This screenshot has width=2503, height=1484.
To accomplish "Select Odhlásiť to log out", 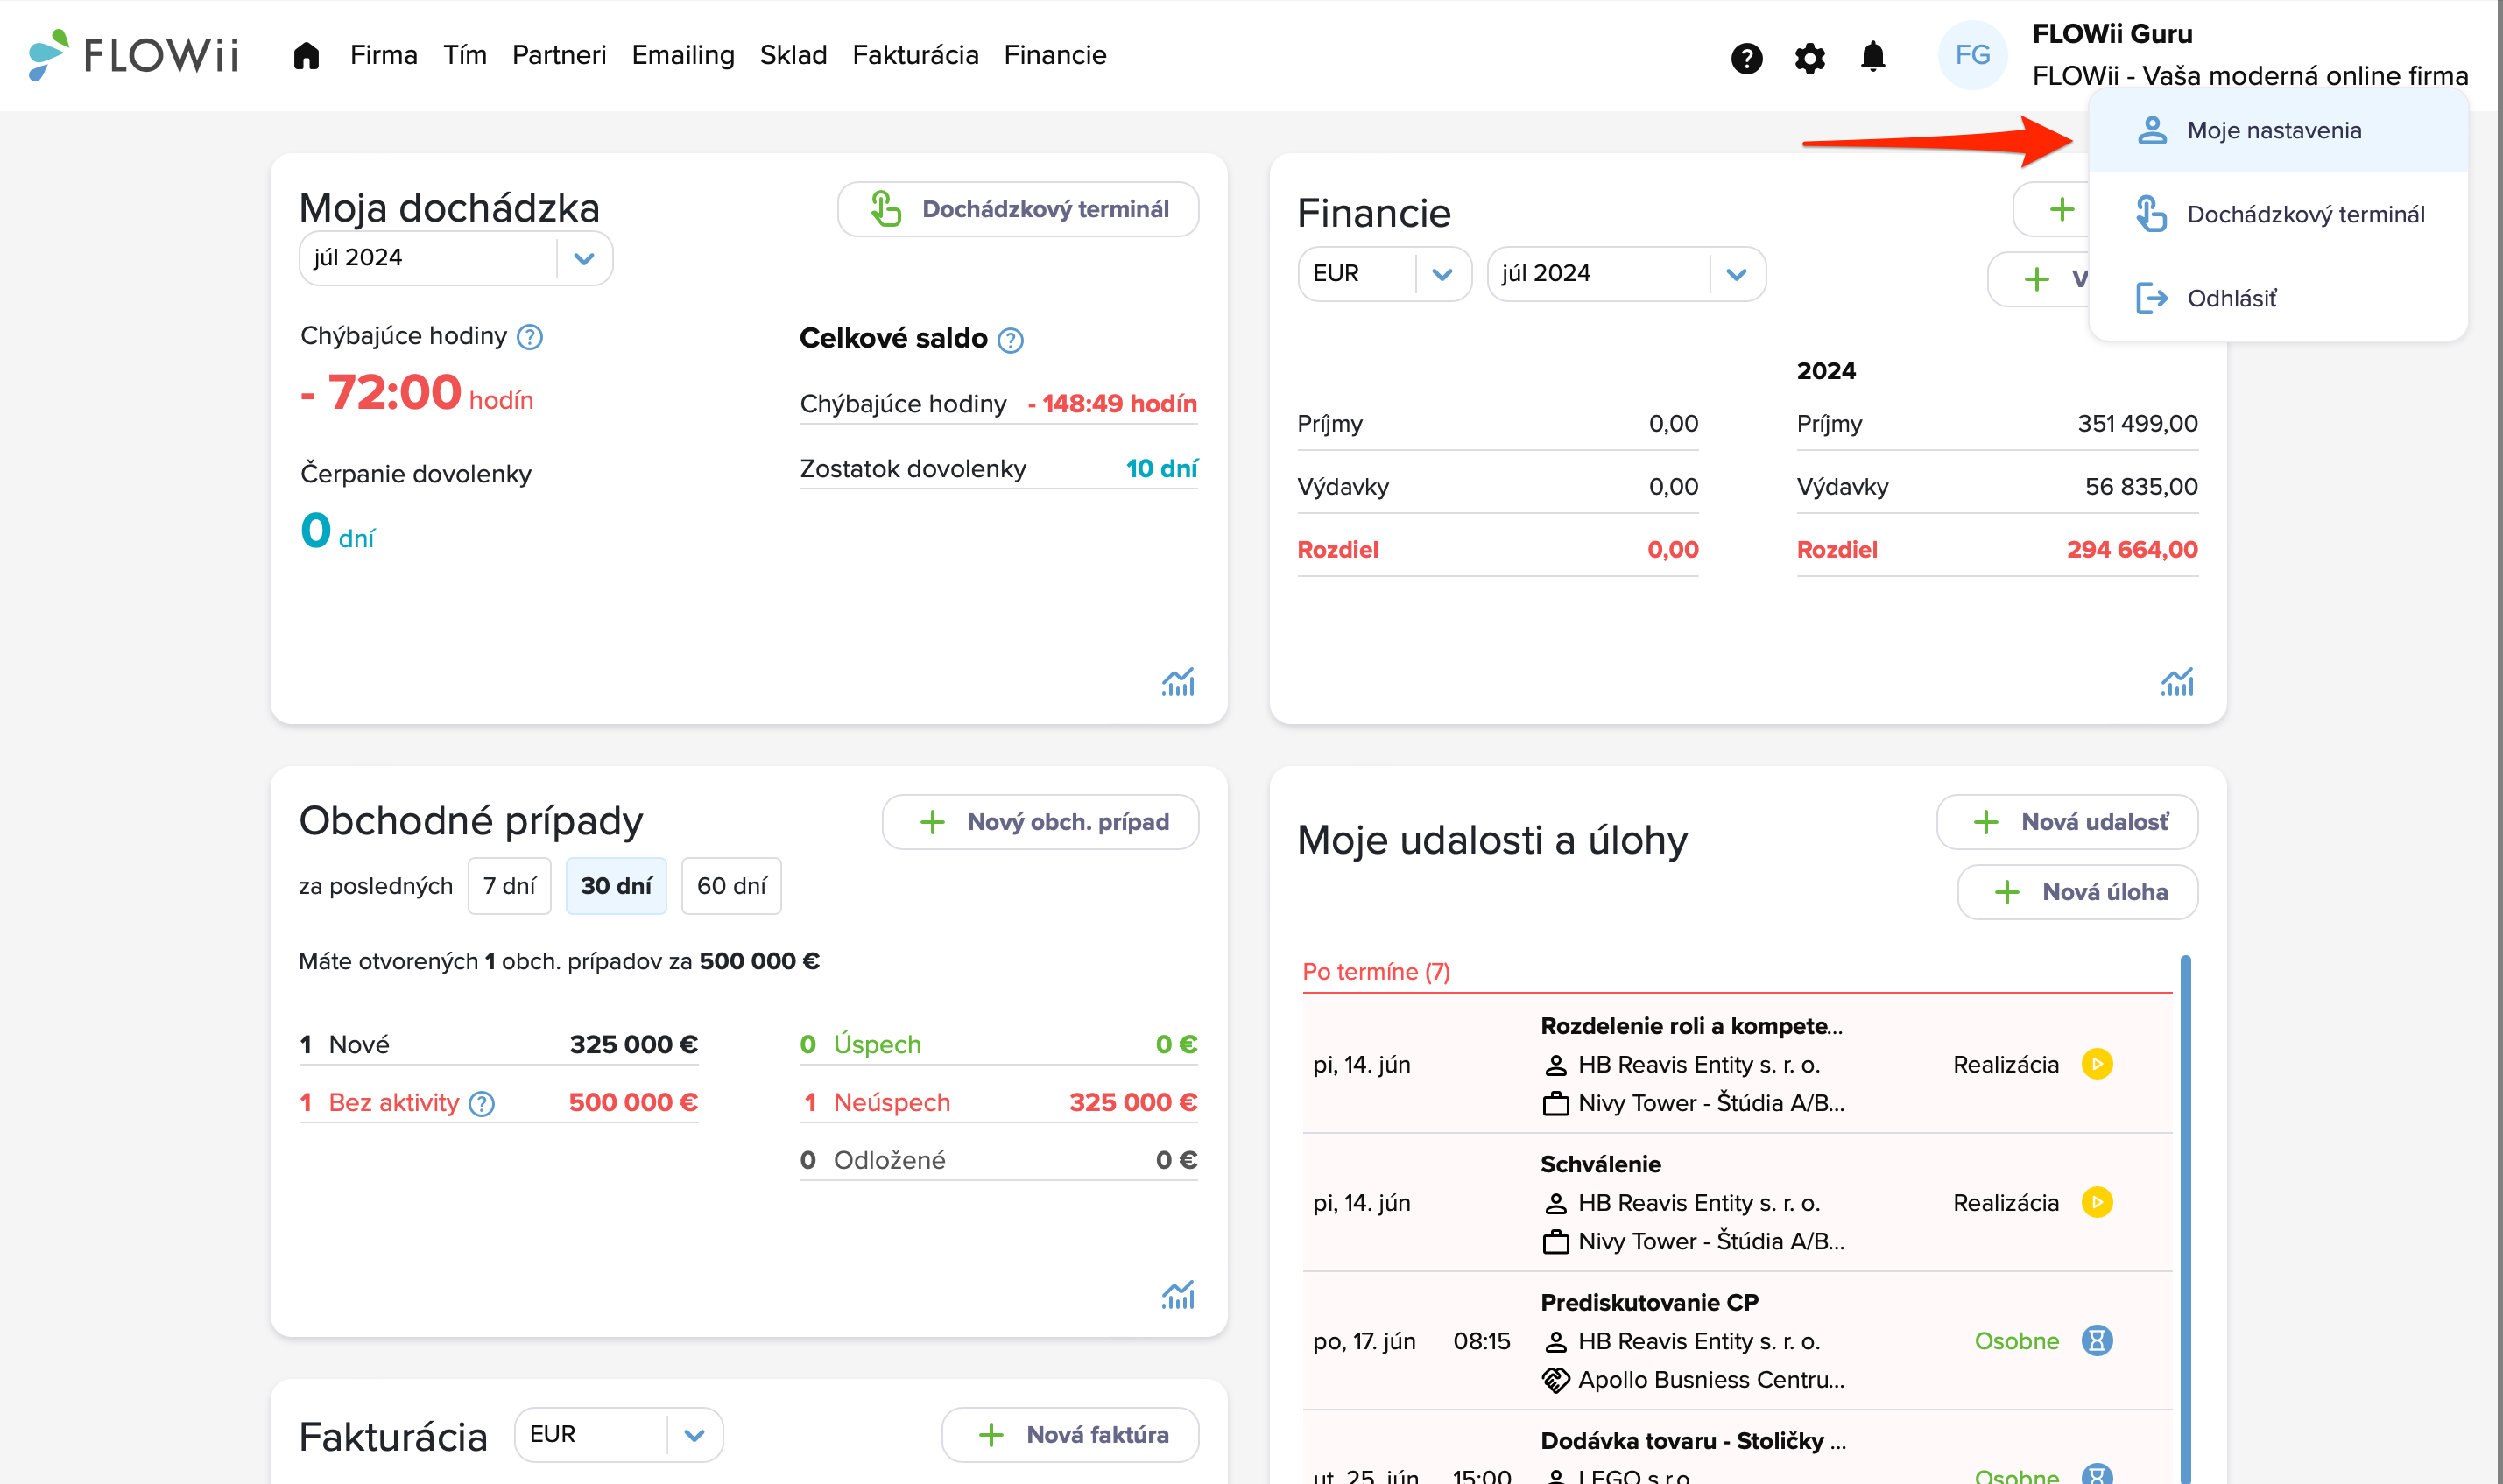I will pyautogui.click(x=2278, y=298).
